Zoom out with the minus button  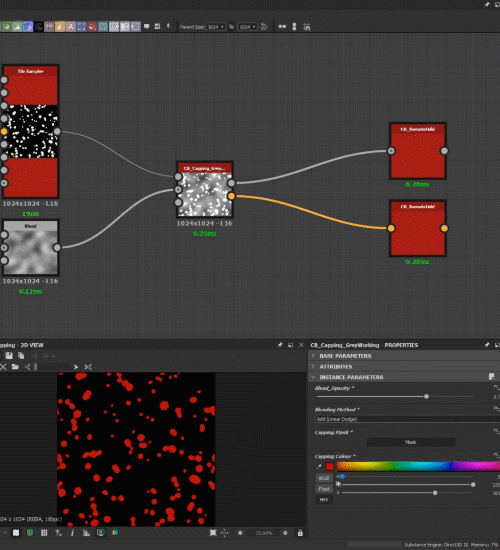click(x=240, y=533)
